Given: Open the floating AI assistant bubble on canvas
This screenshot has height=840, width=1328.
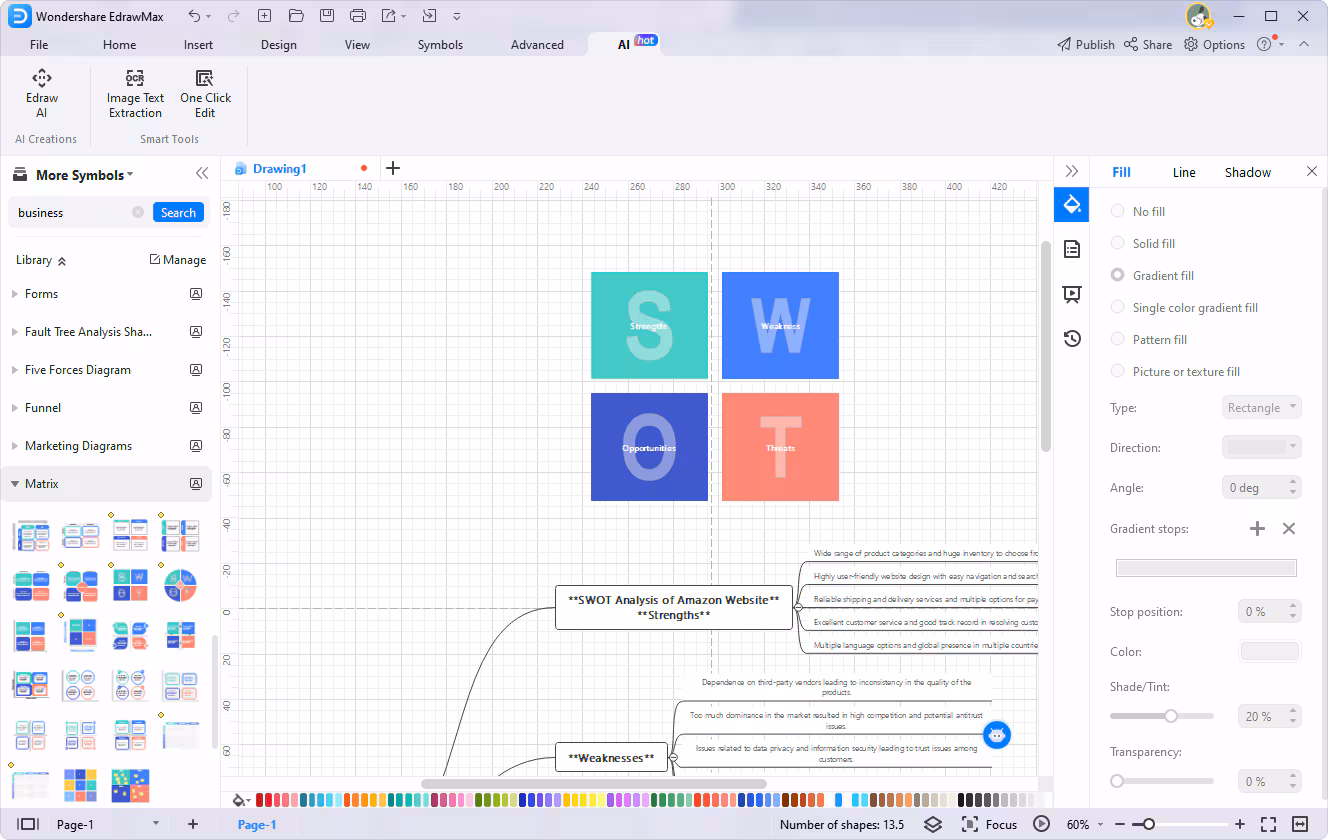Looking at the screenshot, I should 997,735.
